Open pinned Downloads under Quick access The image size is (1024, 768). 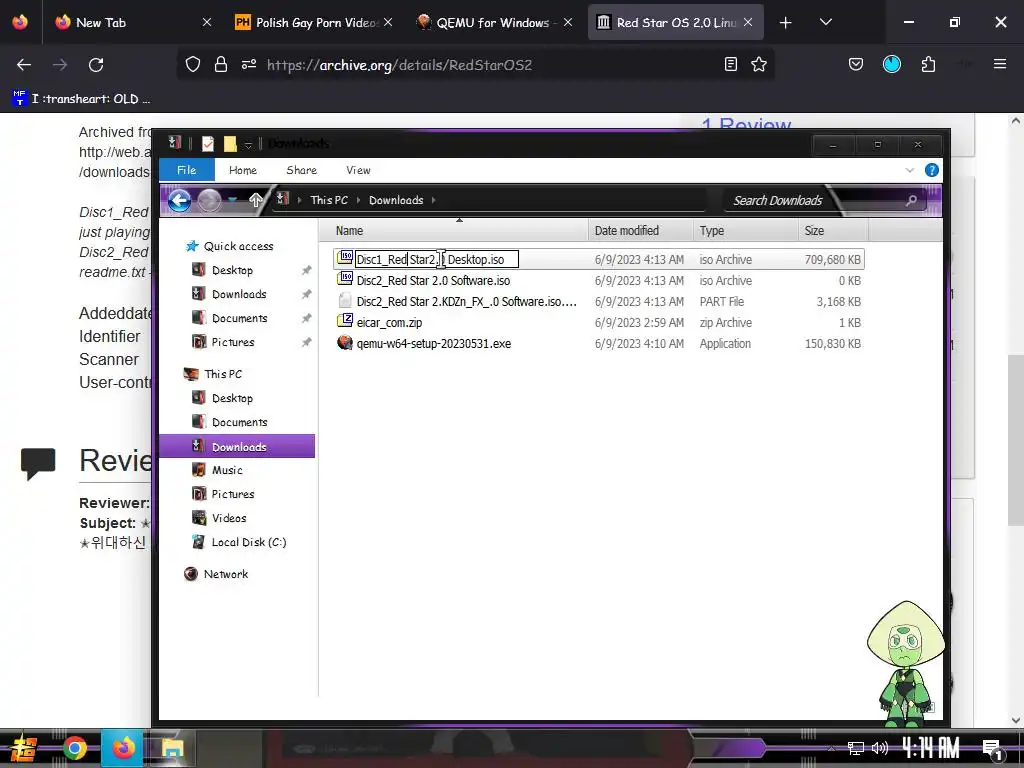click(x=238, y=295)
